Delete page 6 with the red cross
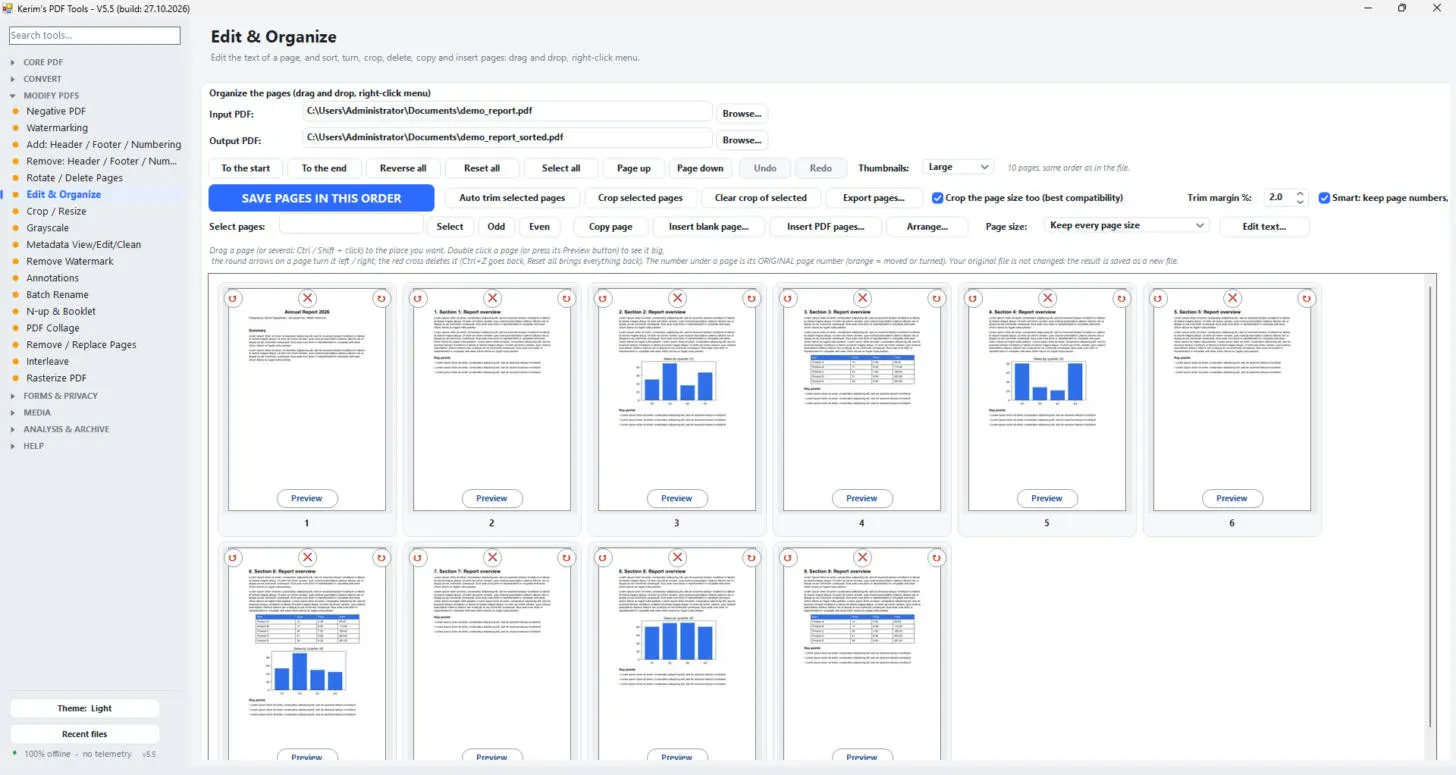Viewport: 1456px width, 775px height. point(1232,298)
